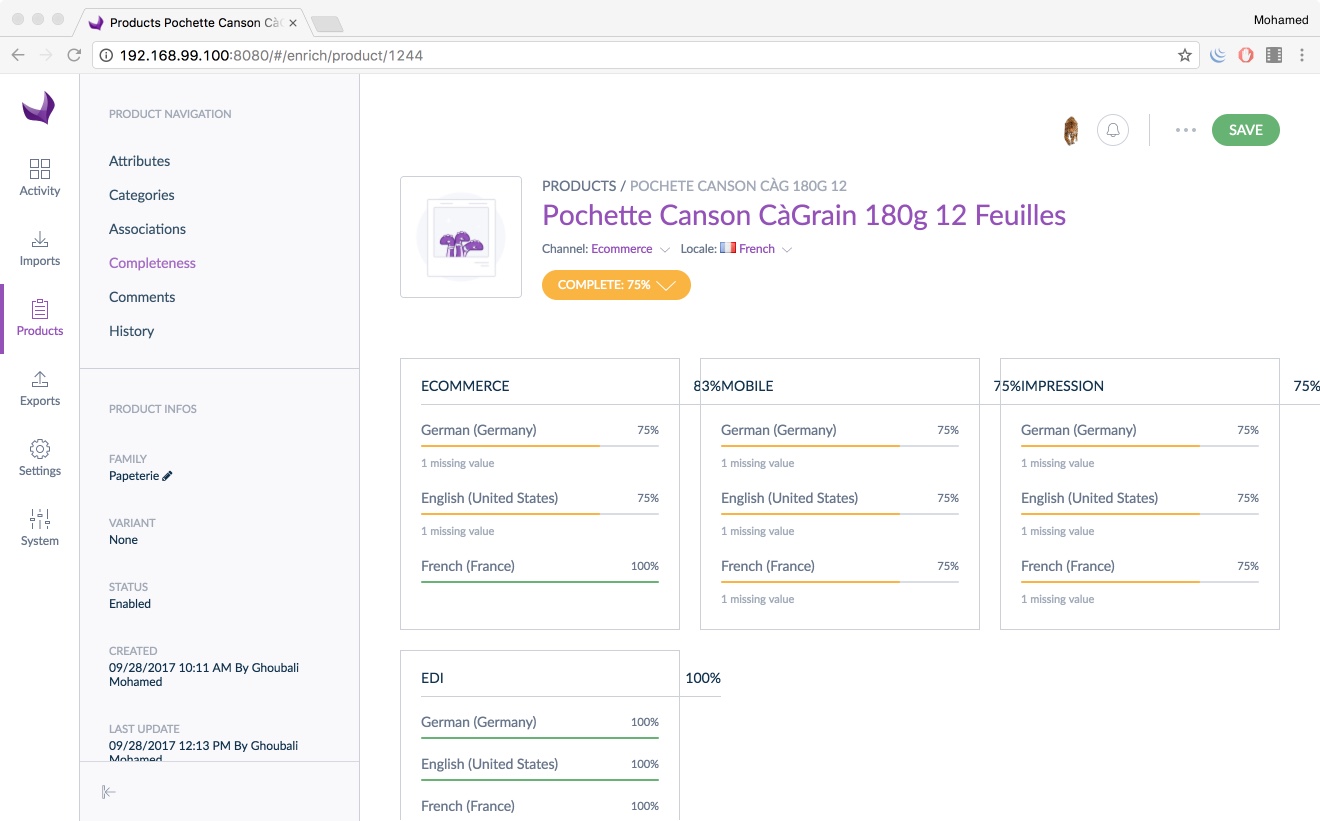Screen dimensions: 1320x821
Task: Switch to the Attributes section
Action: tap(139, 161)
